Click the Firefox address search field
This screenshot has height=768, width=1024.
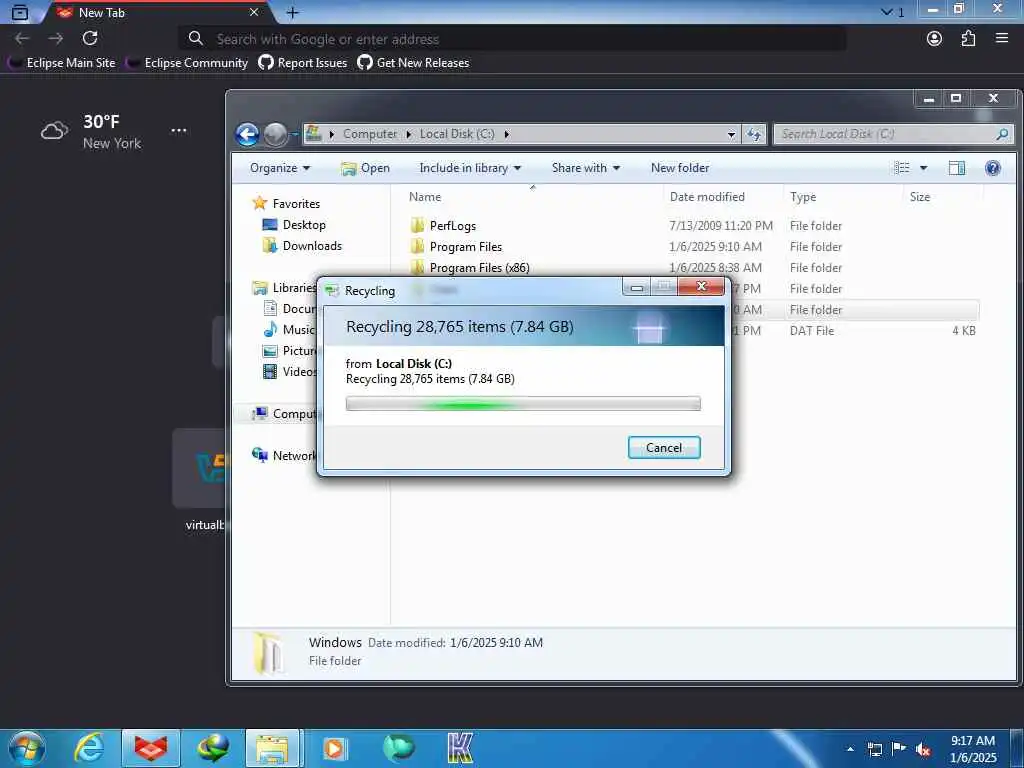point(513,39)
